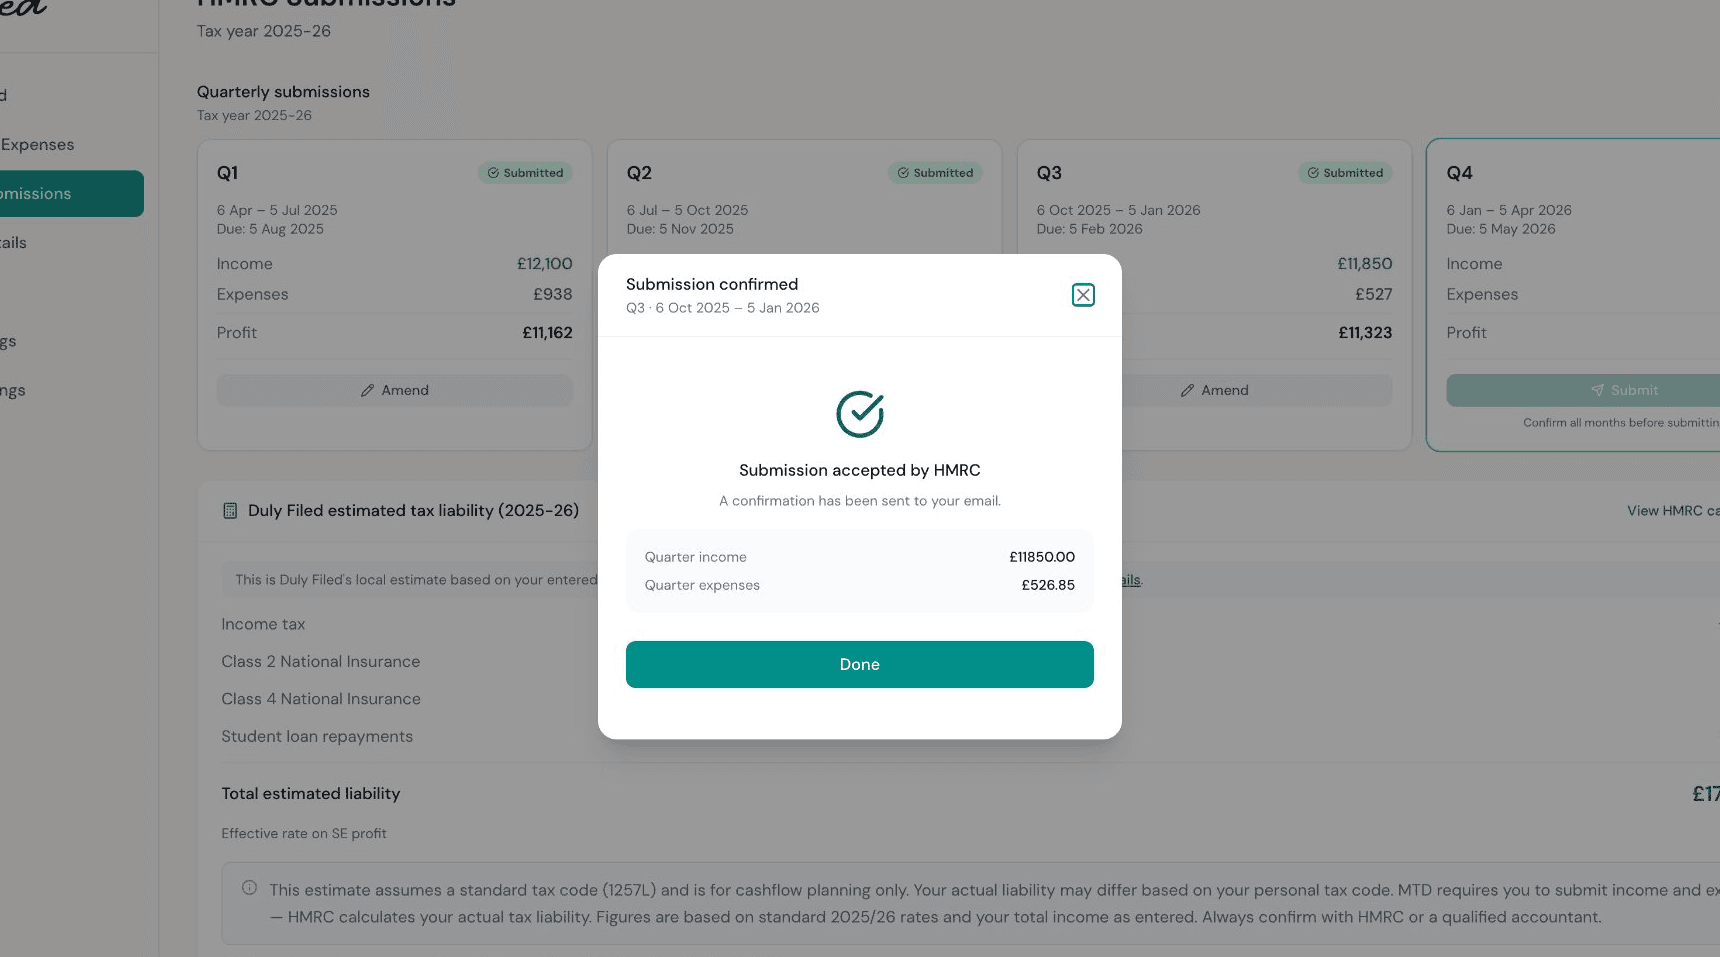Expand the Duly Filed estimated tax liability section
The height and width of the screenshot is (957, 1720).
point(413,510)
